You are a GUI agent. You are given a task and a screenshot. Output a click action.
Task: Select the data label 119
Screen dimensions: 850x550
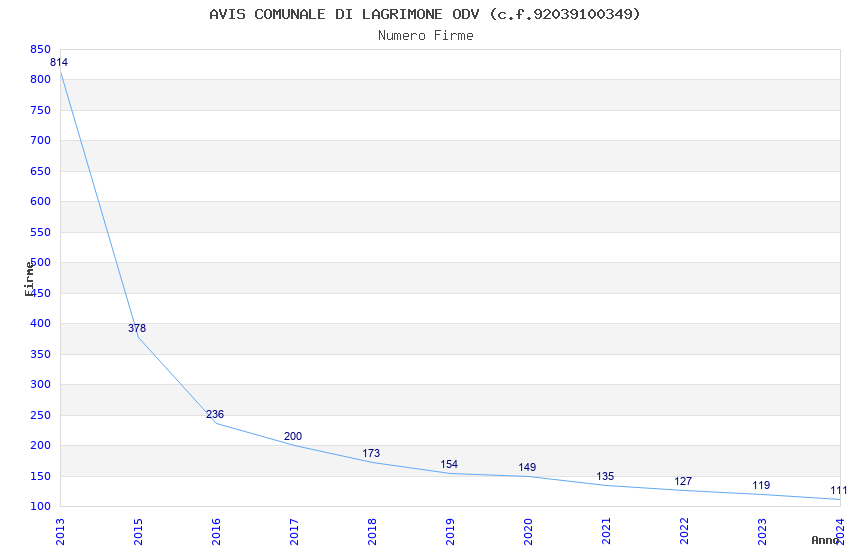[762, 486]
